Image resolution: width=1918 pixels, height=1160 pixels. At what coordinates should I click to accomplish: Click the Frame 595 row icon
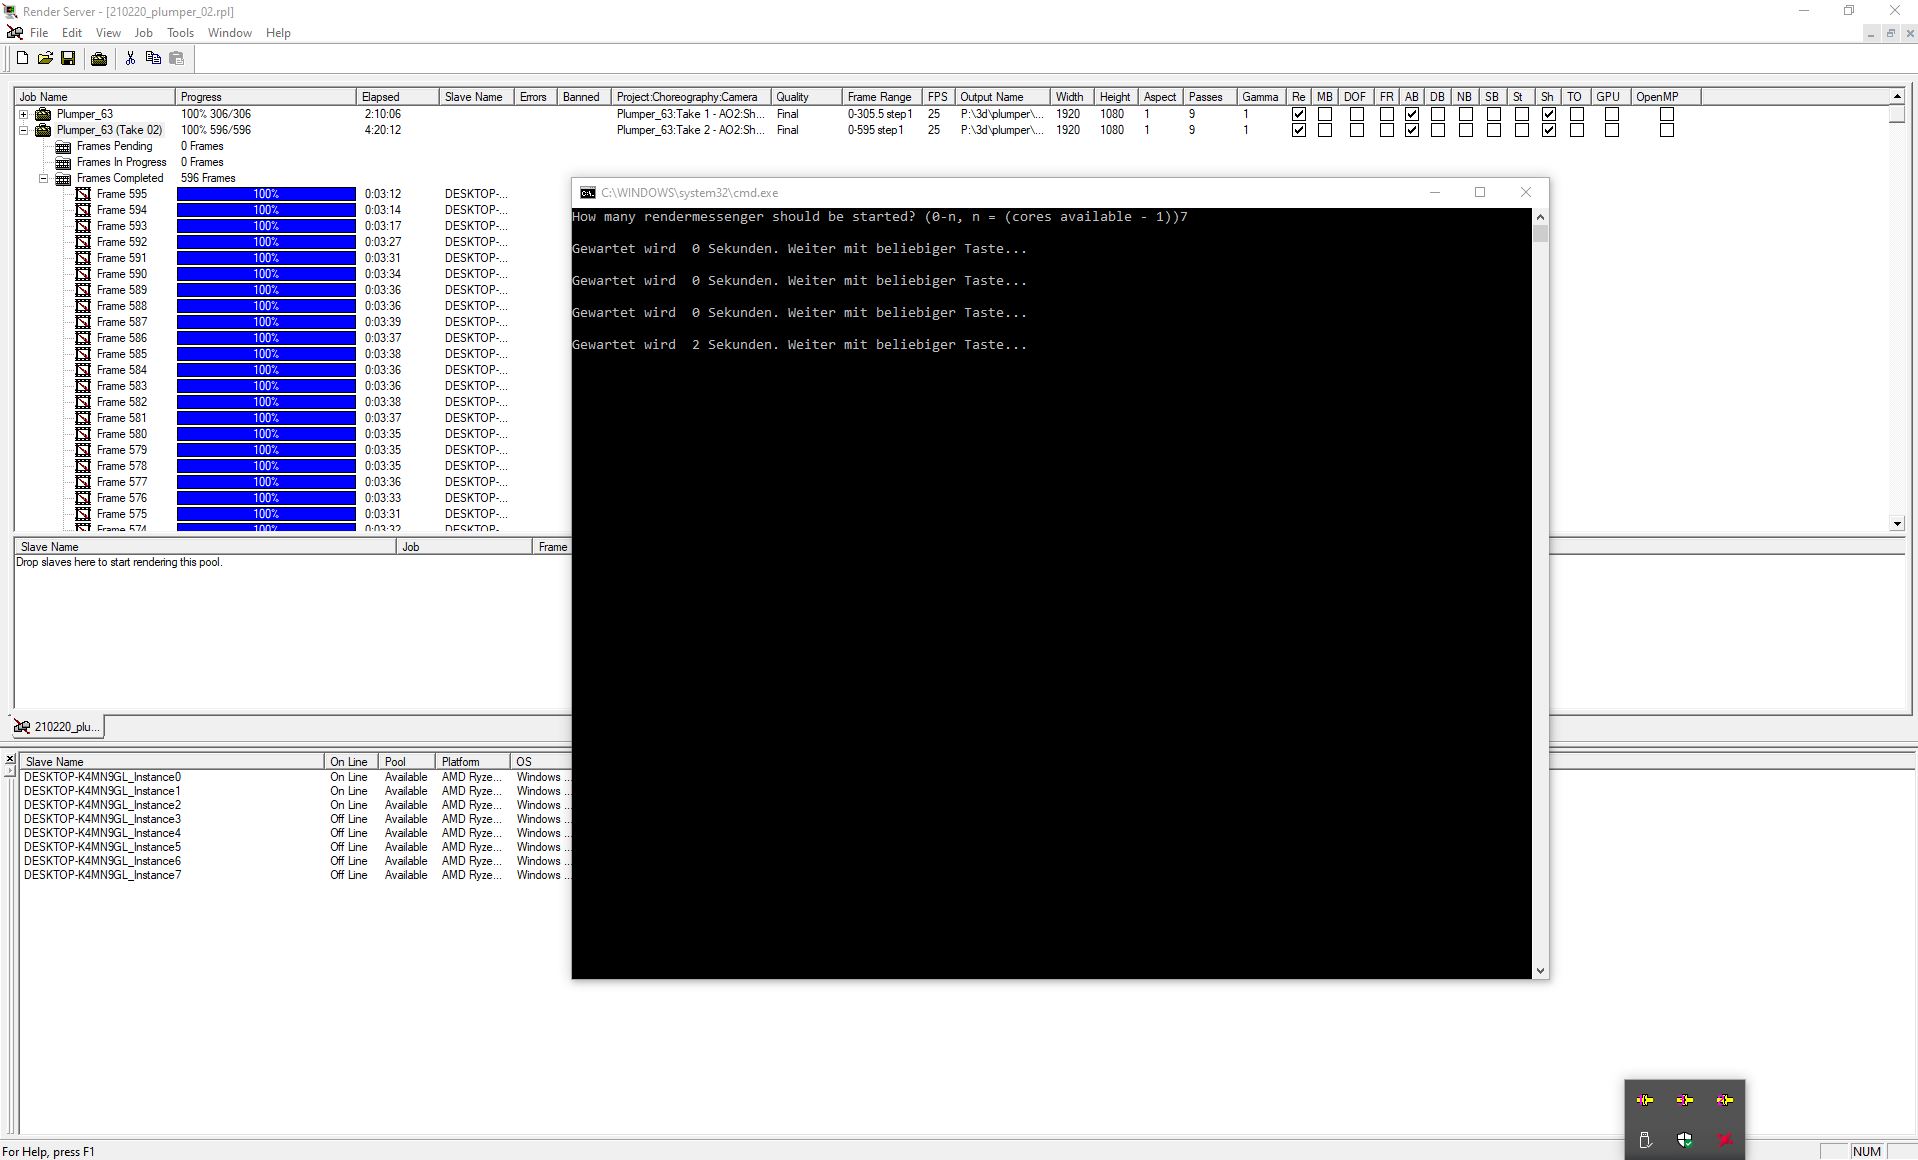[83, 194]
